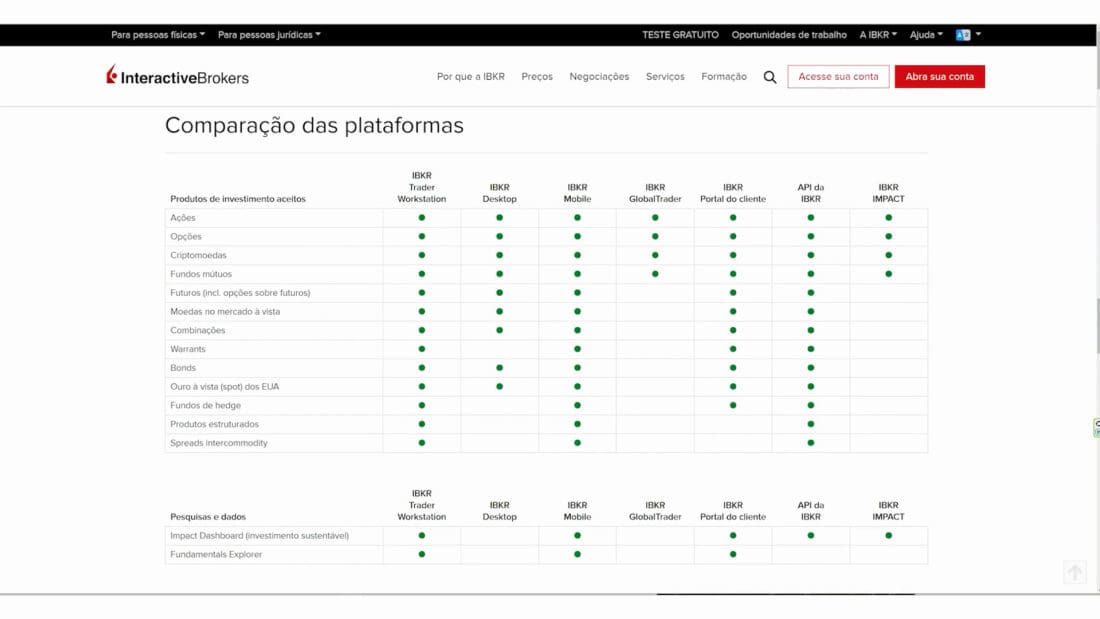Click the Abra sua conta button
Image resolution: width=1100 pixels, height=619 pixels.
(x=939, y=77)
